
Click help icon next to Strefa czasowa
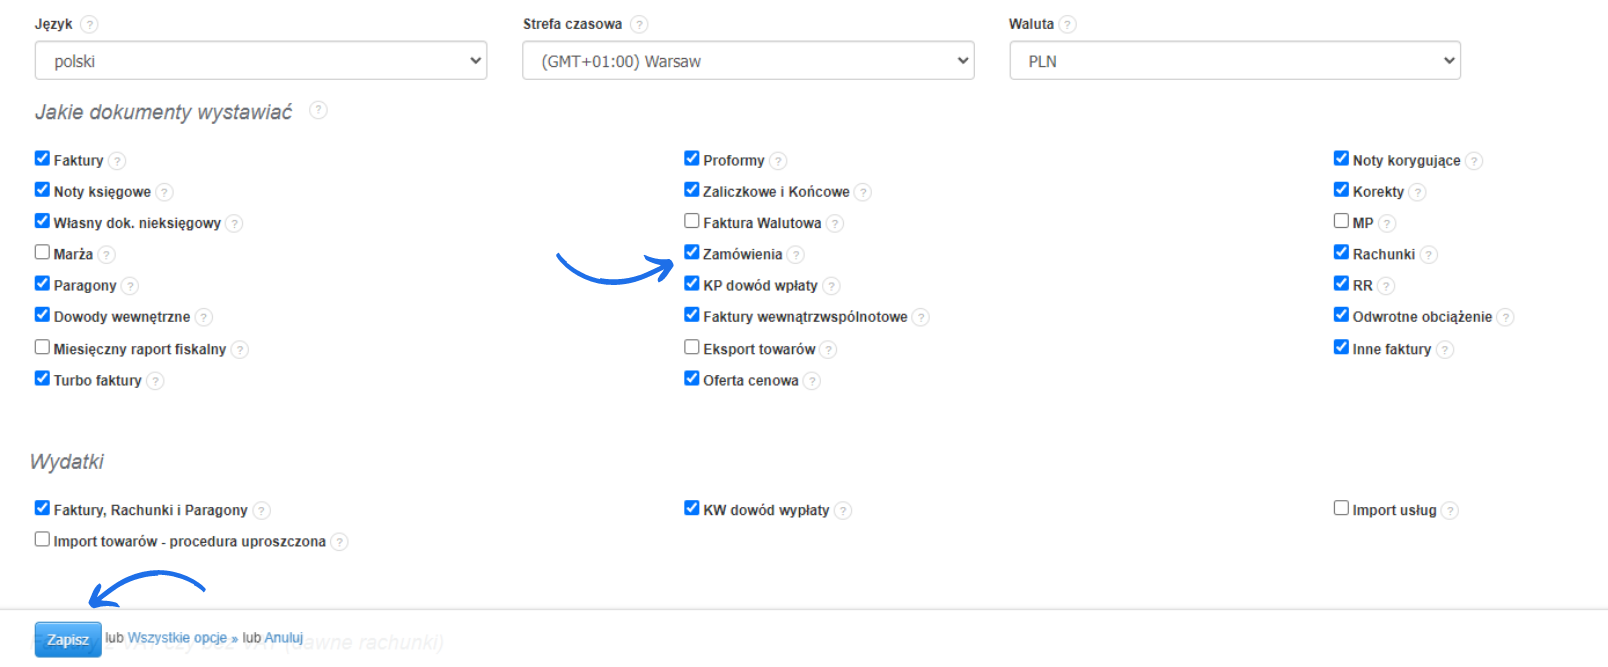point(639,24)
